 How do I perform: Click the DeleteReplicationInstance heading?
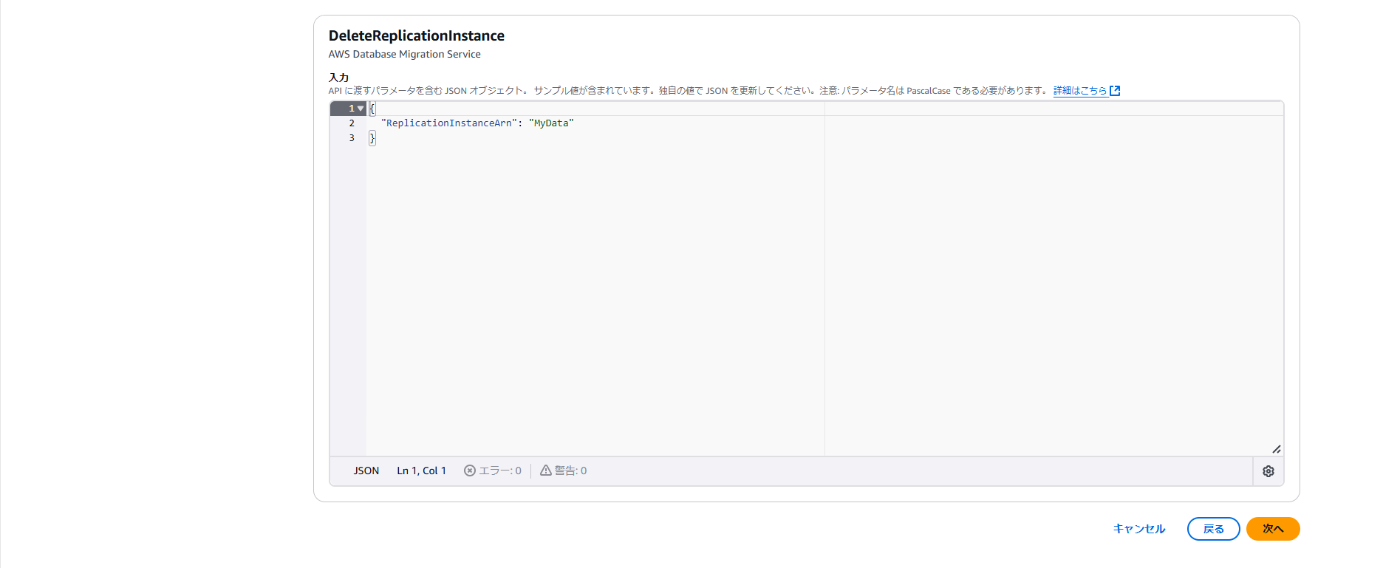click(x=416, y=36)
